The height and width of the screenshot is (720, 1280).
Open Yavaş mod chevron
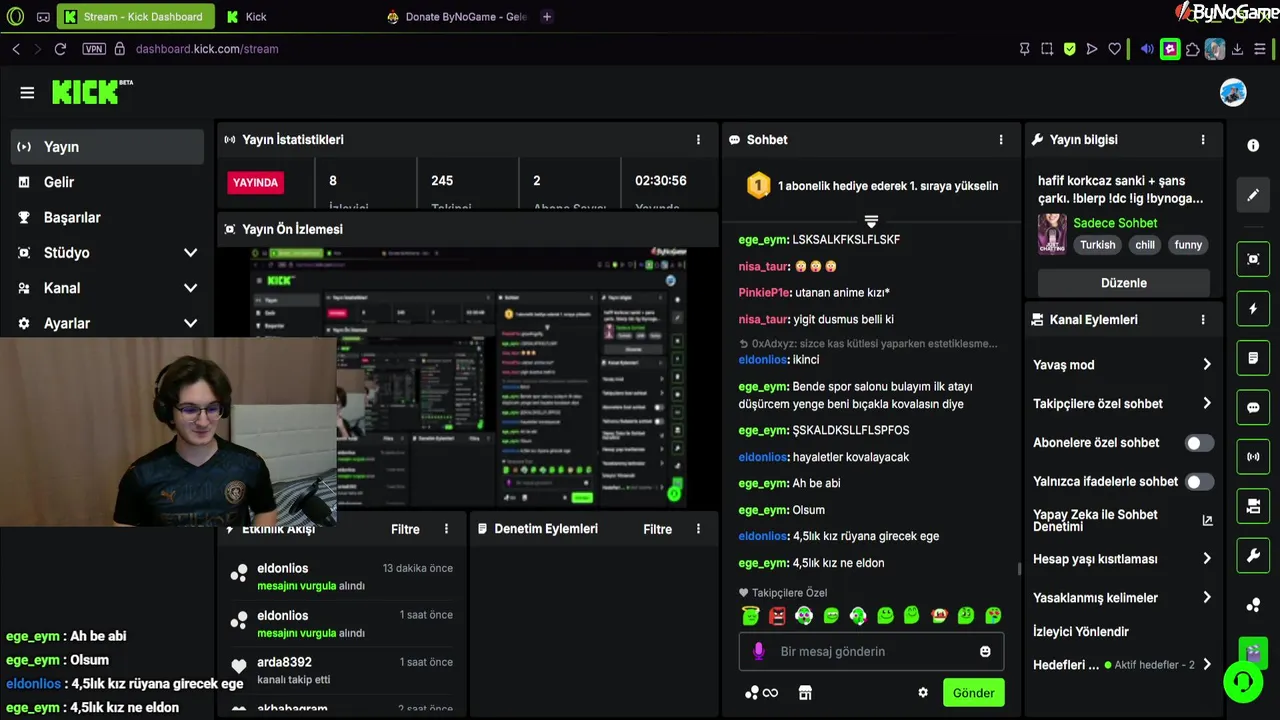[1207, 365]
